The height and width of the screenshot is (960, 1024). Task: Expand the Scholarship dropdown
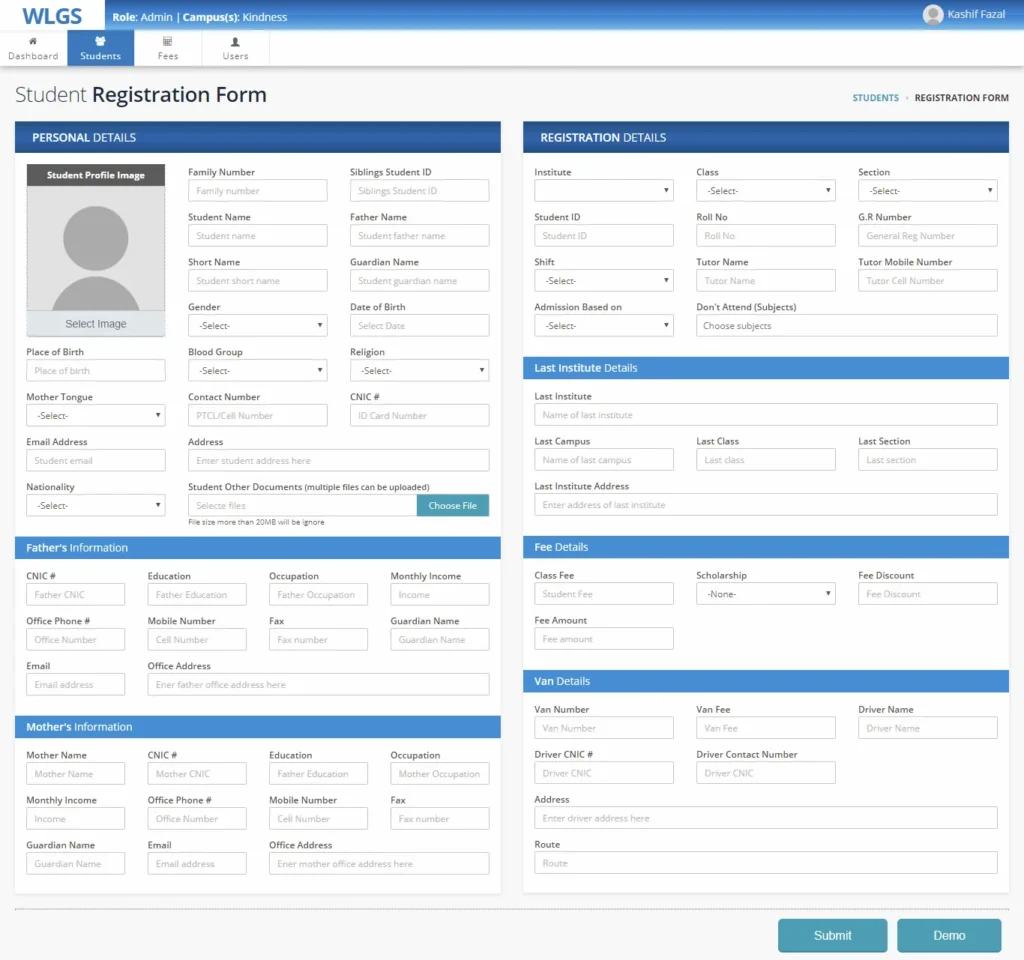(765, 594)
